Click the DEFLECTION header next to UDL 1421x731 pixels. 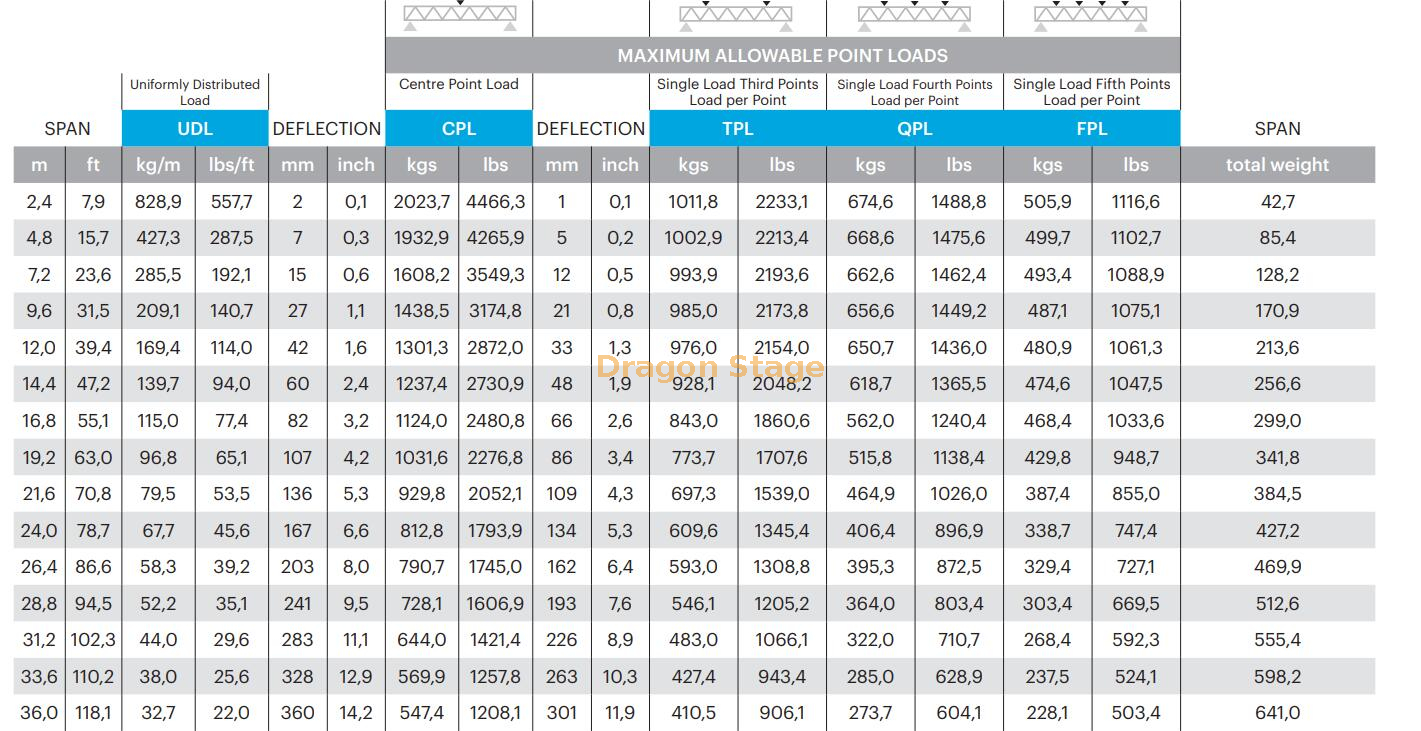327,129
